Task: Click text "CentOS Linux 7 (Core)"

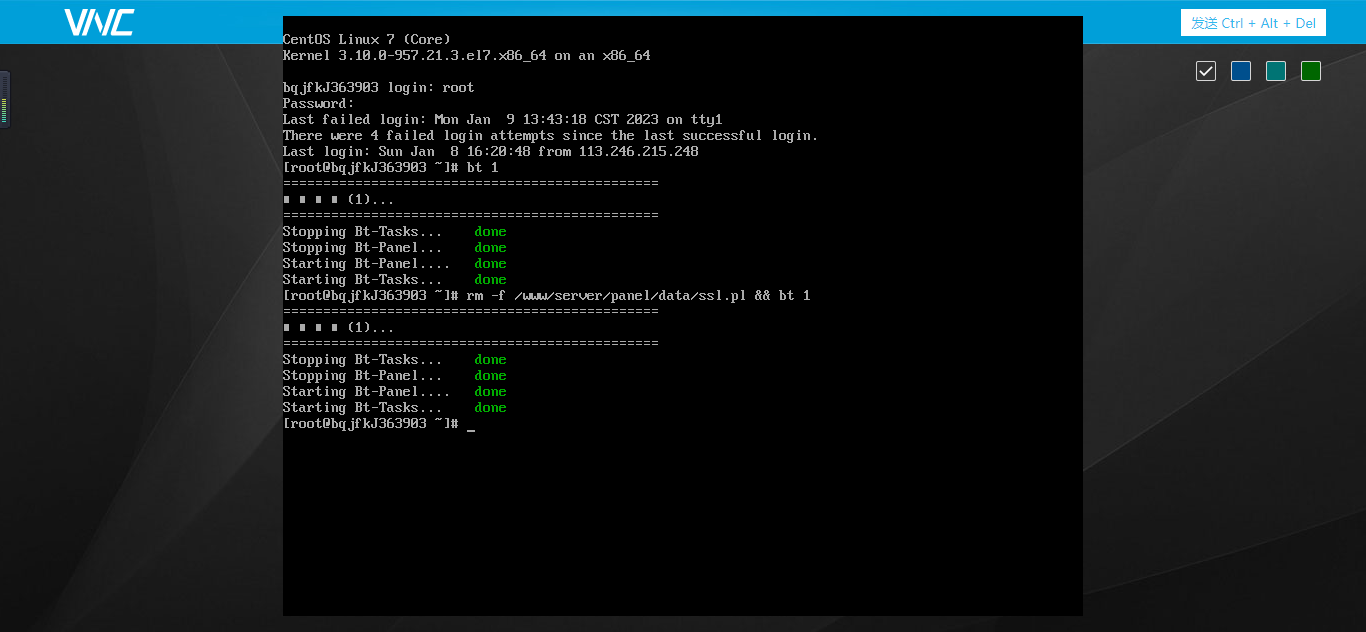Action: tap(367, 40)
